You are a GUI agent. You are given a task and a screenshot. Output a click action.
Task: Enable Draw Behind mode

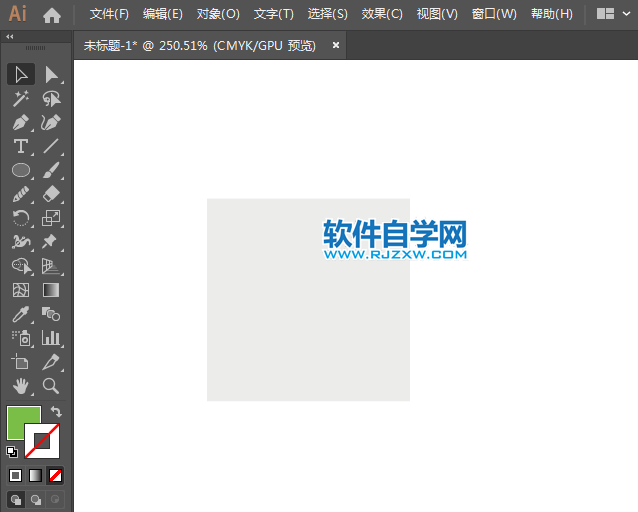click(36, 499)
